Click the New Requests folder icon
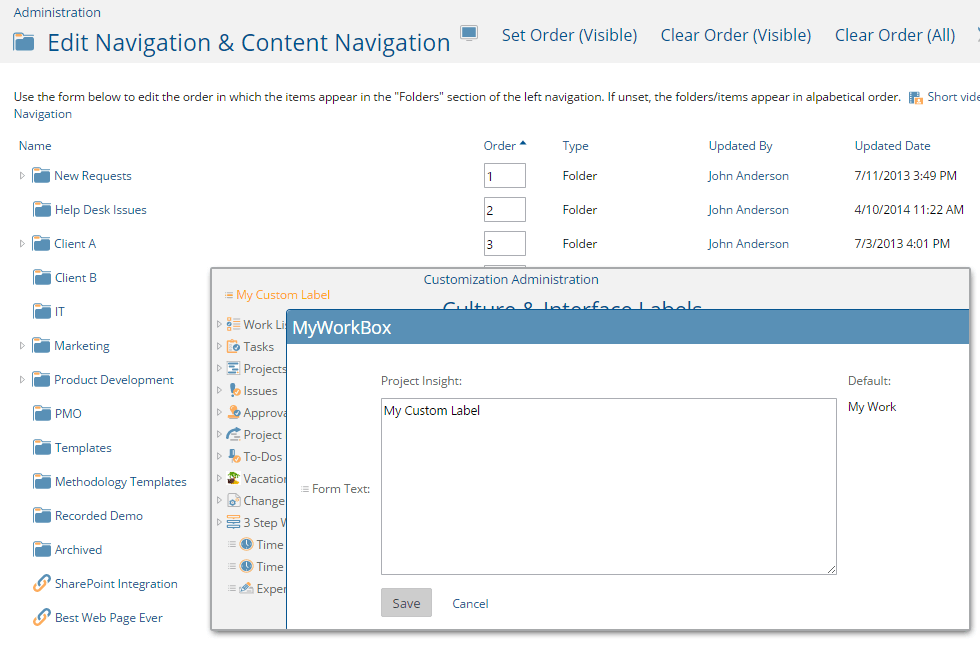The height and width of the screenshot is (650, 980). point(42,175)
